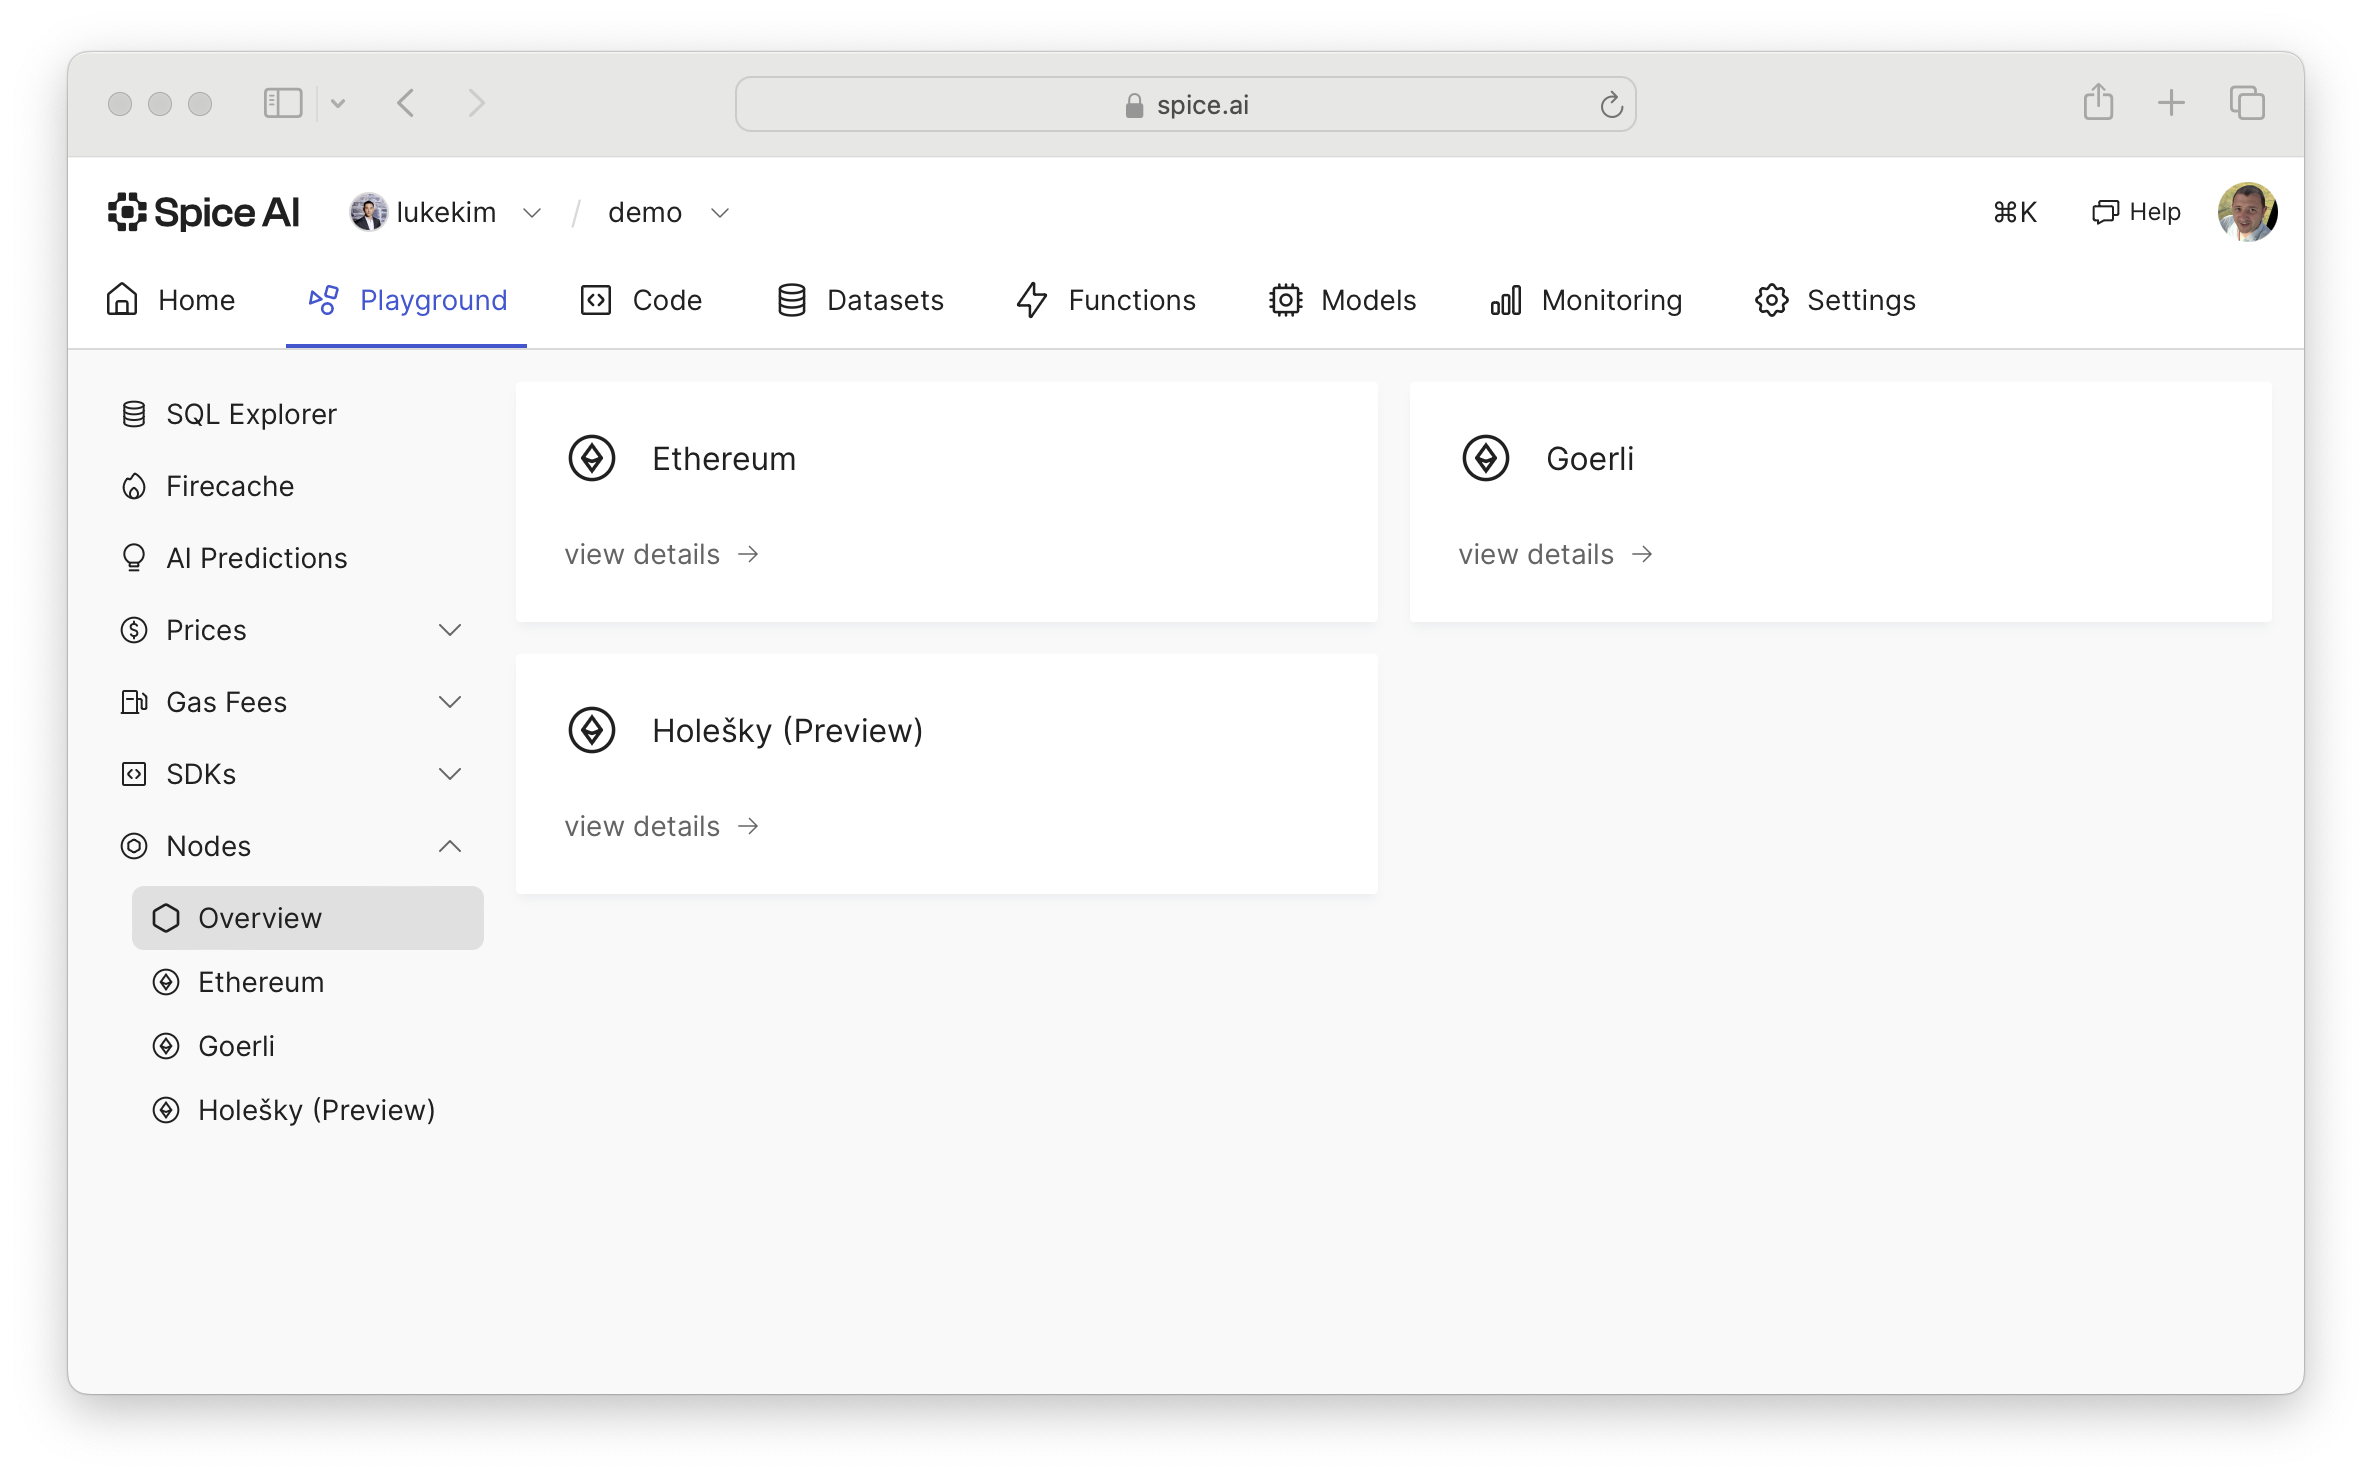Go to AI Predictions
2372x1478 pixels.
point(256,558)
